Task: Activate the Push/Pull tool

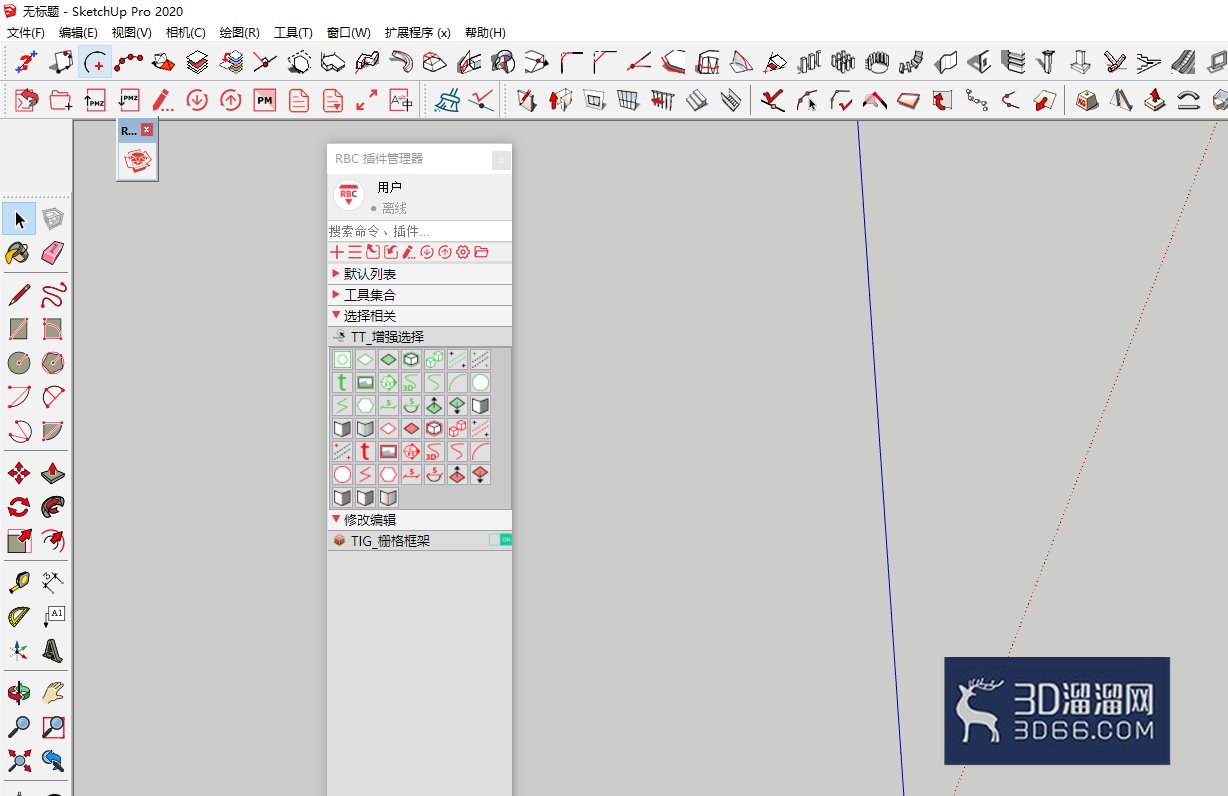Action: tap(53, 473)
